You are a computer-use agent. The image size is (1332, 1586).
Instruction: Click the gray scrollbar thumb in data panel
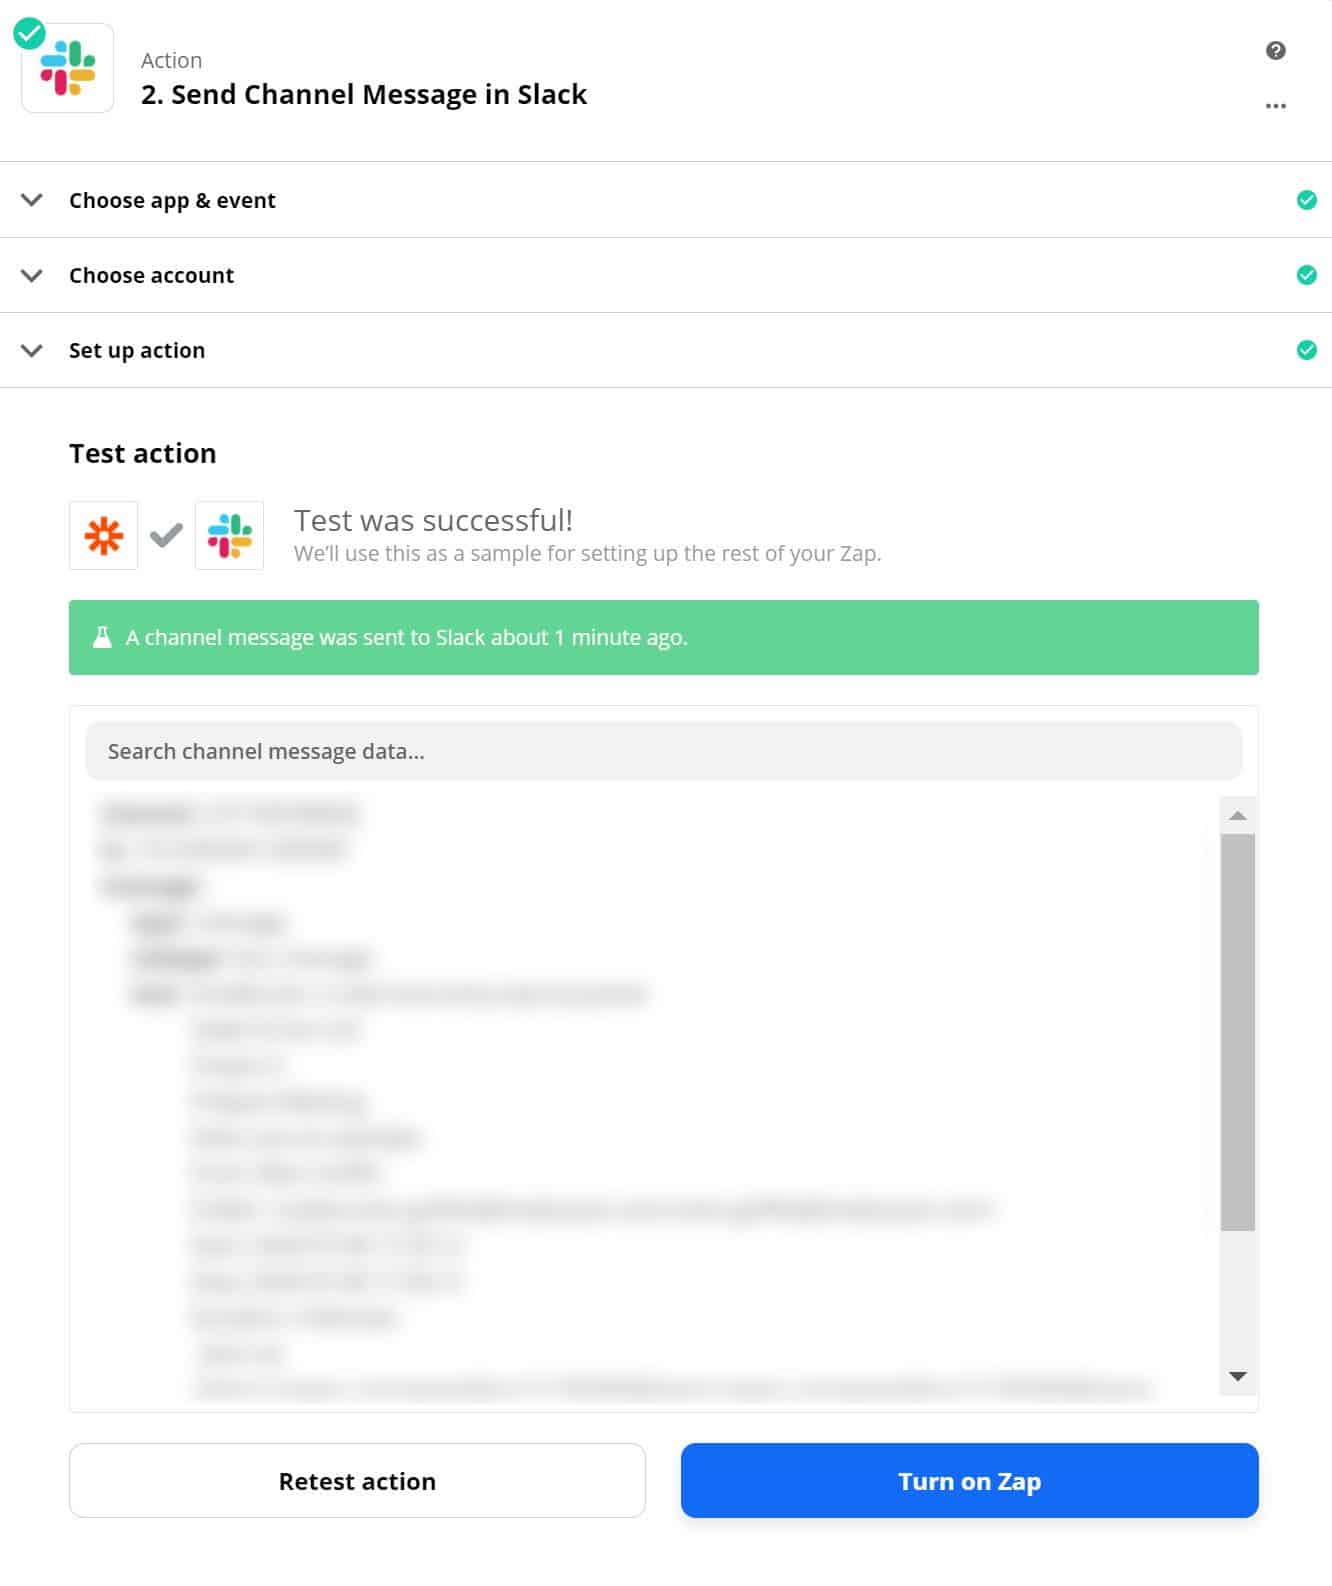coord(1237,1032)
